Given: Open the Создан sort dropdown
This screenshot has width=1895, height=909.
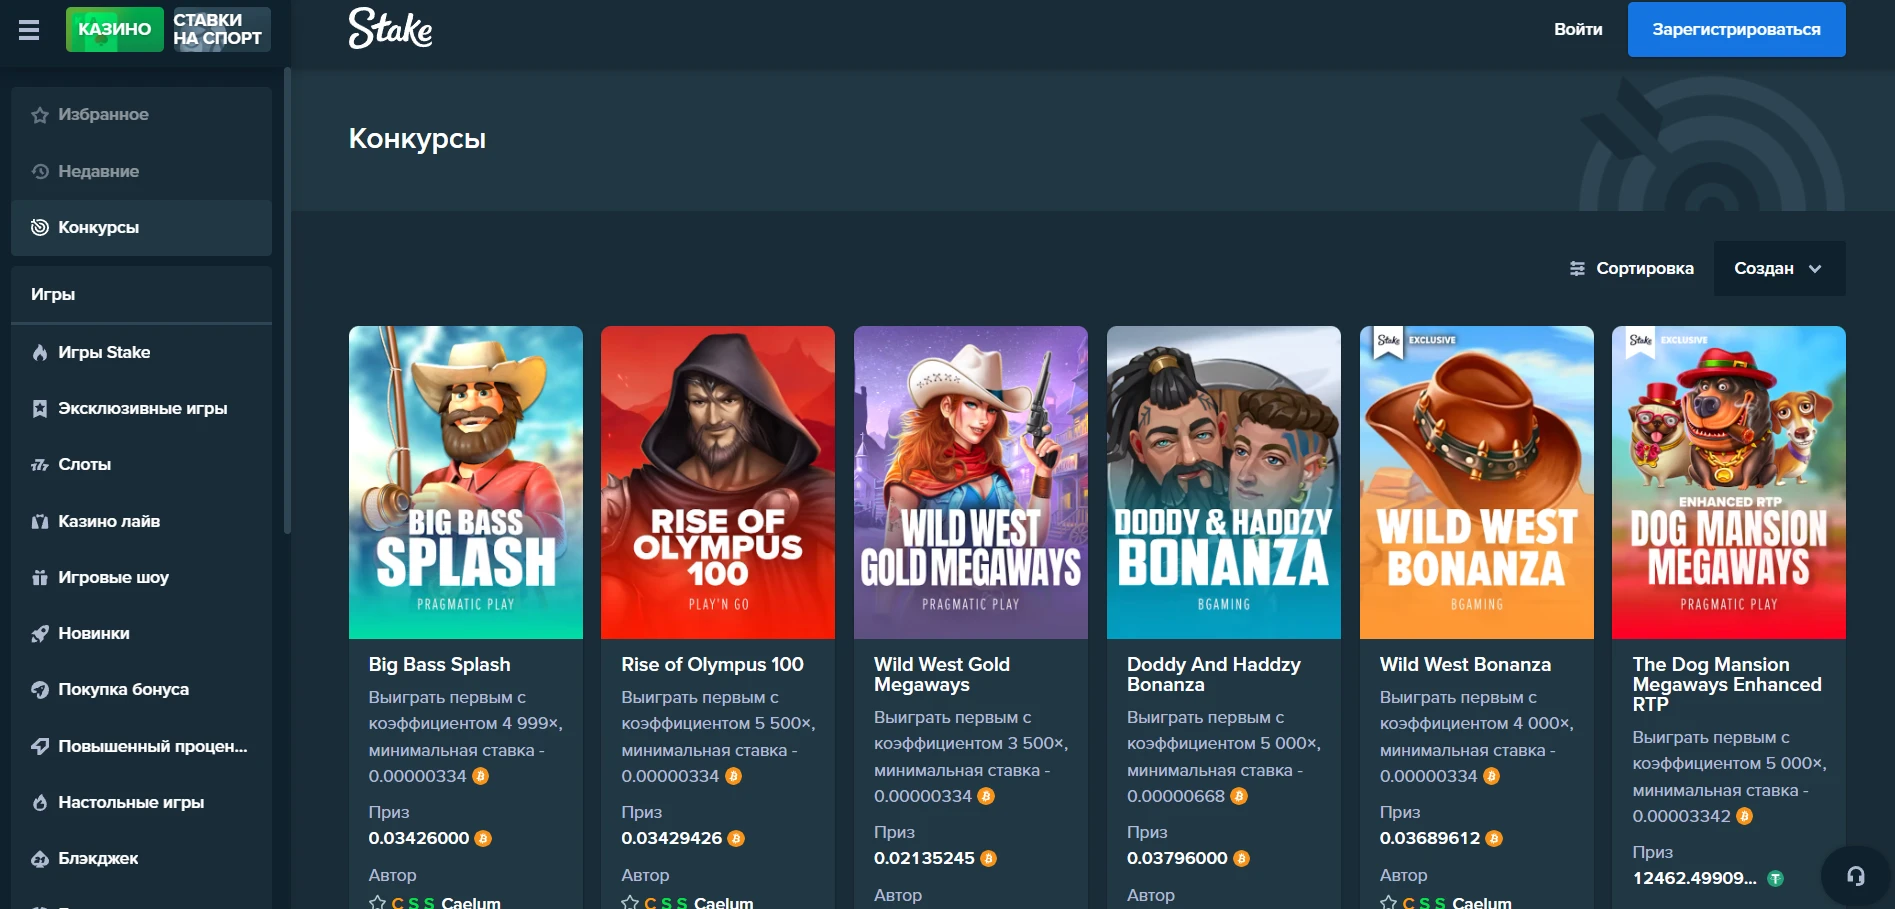Looking at the screenshot, I should pos(1779,268).
